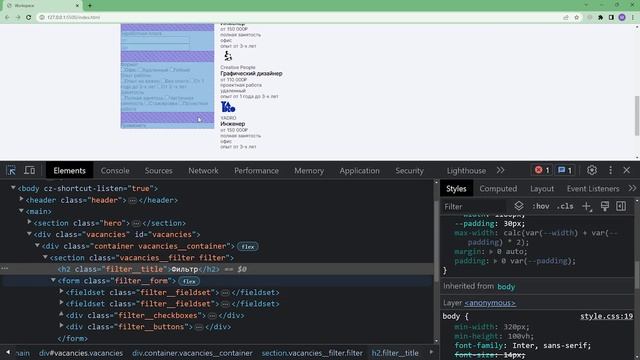This screenshot has width=640, height=360.
Task: Click the red errors counter badge
Action: [x=542, y=170]
